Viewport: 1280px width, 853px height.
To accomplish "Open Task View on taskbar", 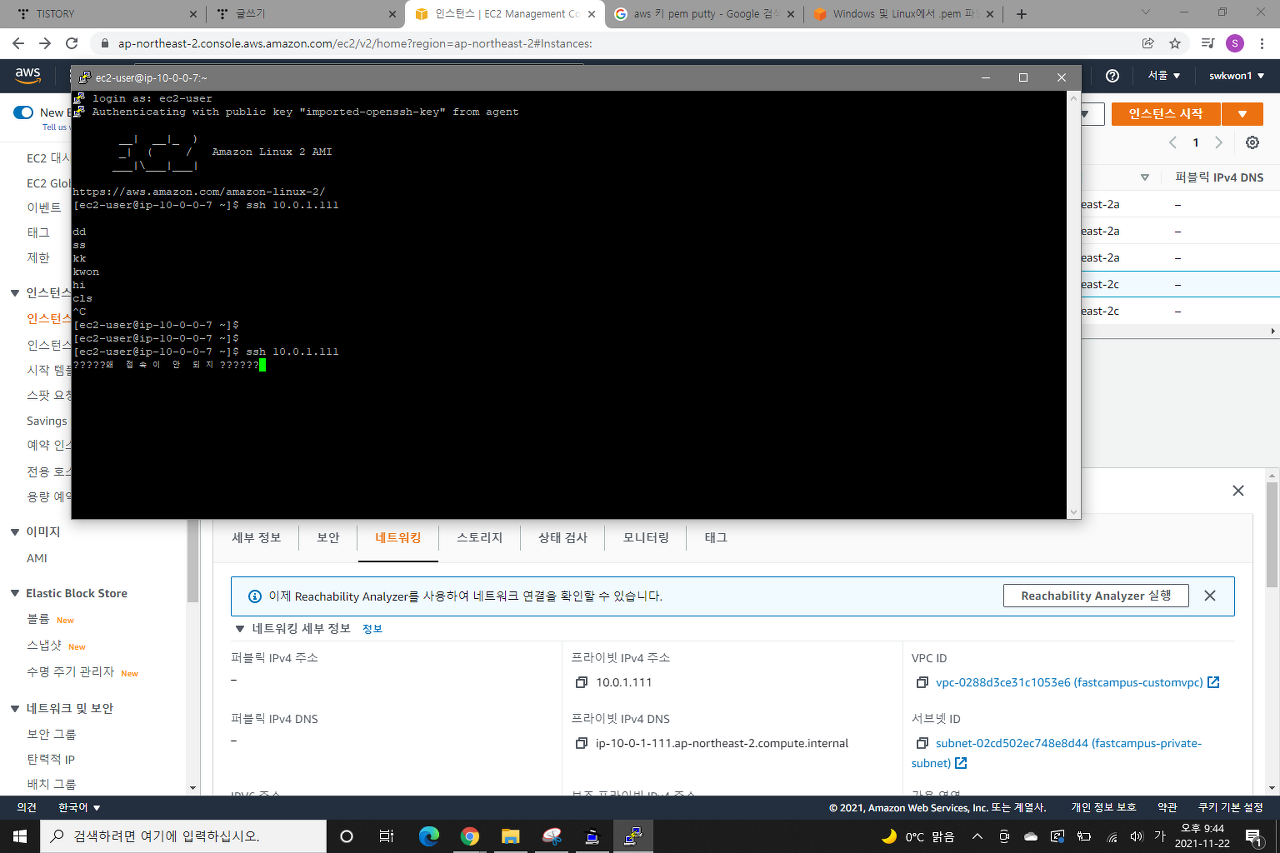I will click(386, 836).
